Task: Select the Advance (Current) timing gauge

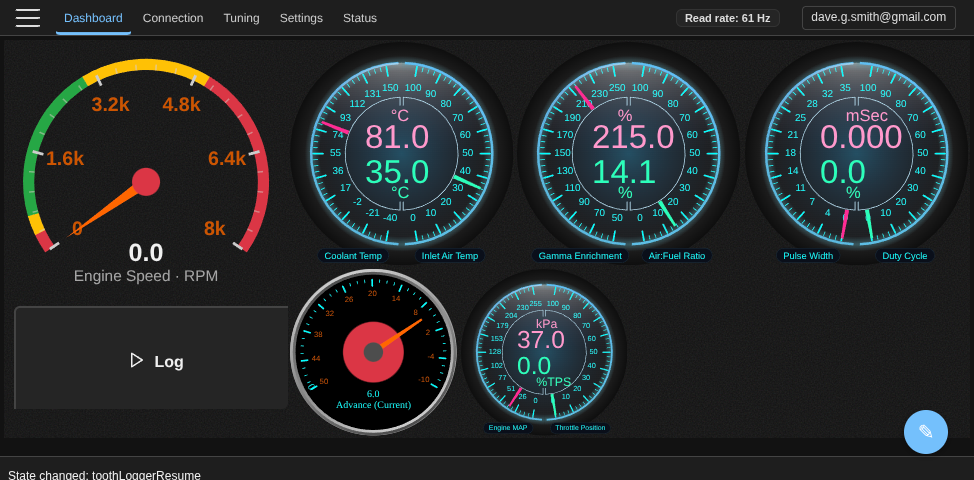Action: [x=373, y=351]
